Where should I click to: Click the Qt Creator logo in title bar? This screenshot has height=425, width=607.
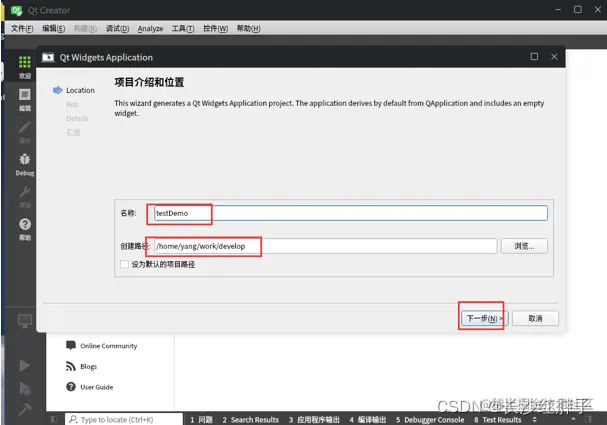coord(16,10)
